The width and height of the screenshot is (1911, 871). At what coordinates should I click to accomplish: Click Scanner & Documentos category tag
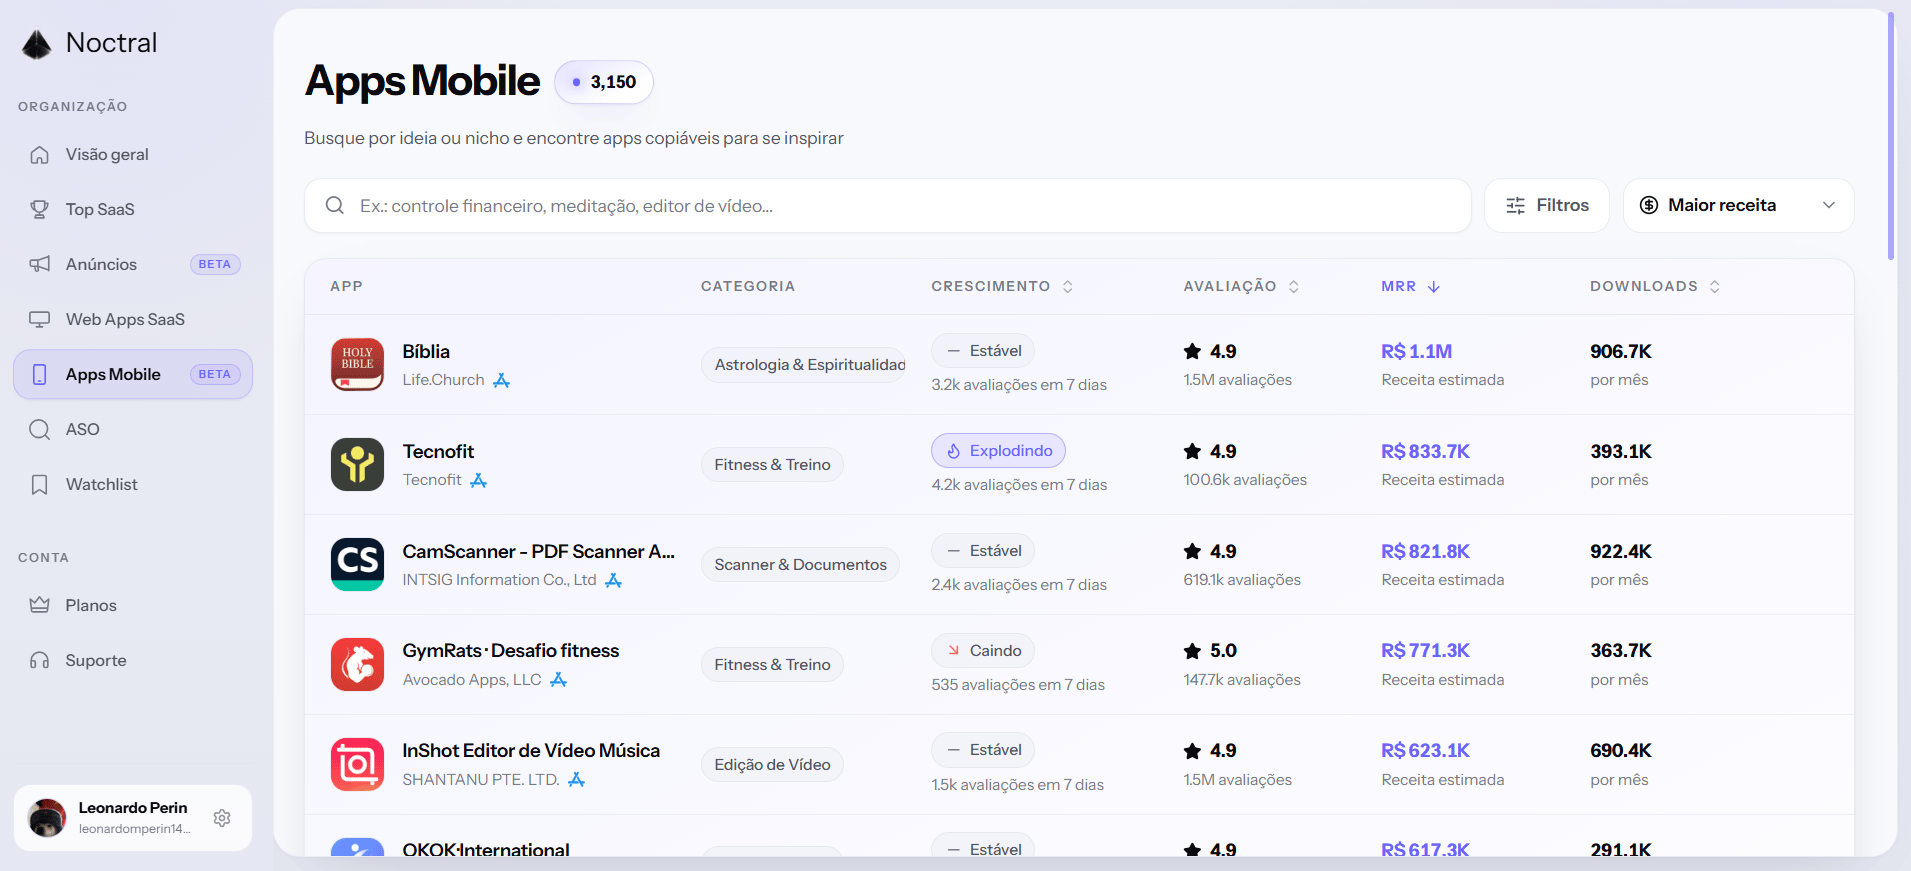tap(800, 565)
